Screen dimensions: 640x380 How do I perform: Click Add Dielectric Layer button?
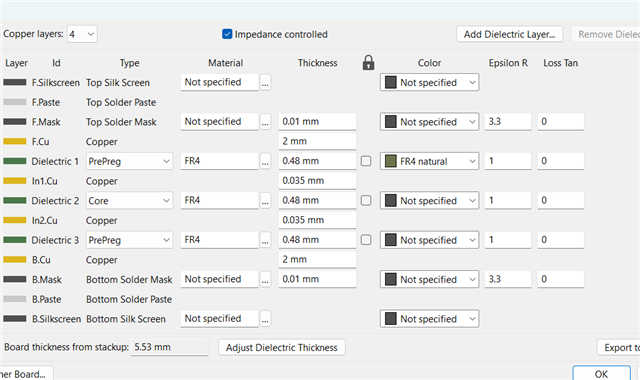pyautogui.click(x=509, y=34)
